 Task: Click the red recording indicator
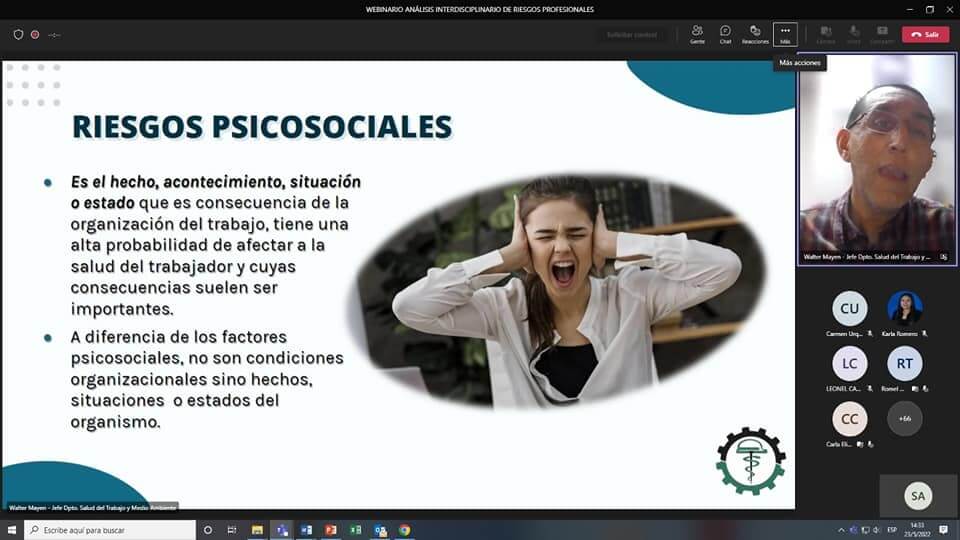pos(35,35)
